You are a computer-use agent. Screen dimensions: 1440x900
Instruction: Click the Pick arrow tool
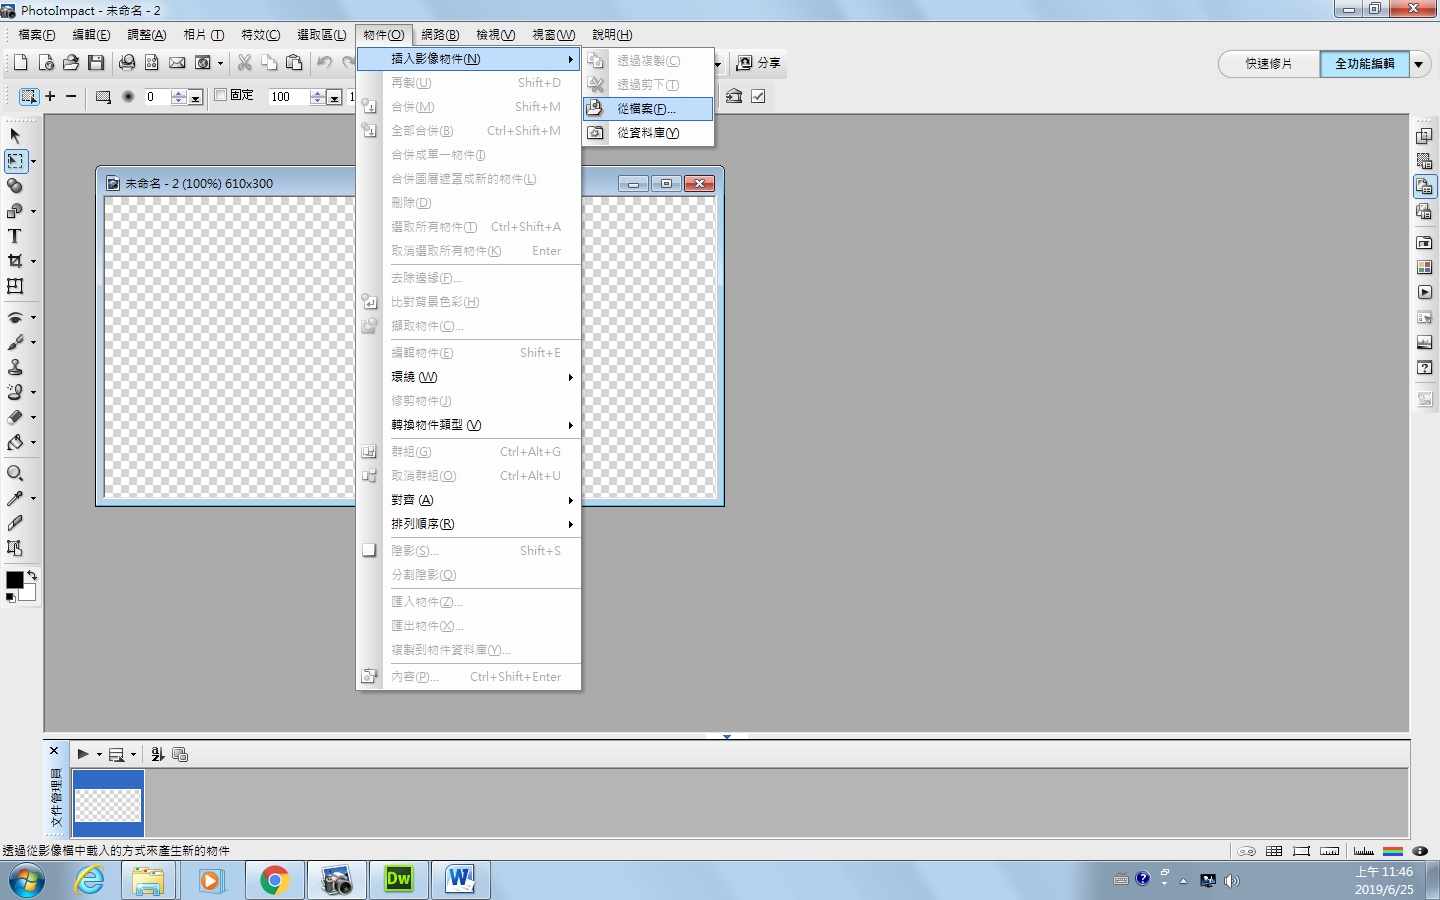coord(15,135)
